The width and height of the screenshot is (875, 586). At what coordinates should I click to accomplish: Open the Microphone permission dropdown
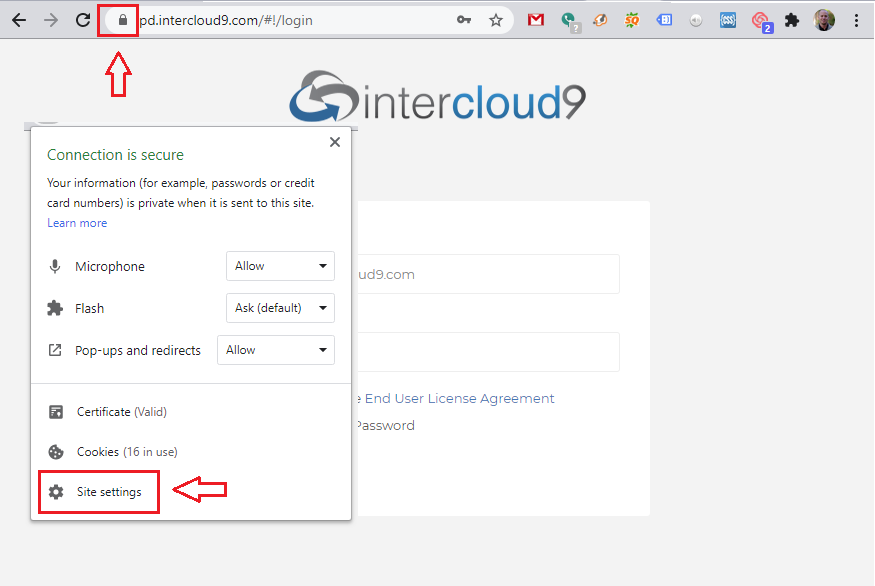click(280, 266)
